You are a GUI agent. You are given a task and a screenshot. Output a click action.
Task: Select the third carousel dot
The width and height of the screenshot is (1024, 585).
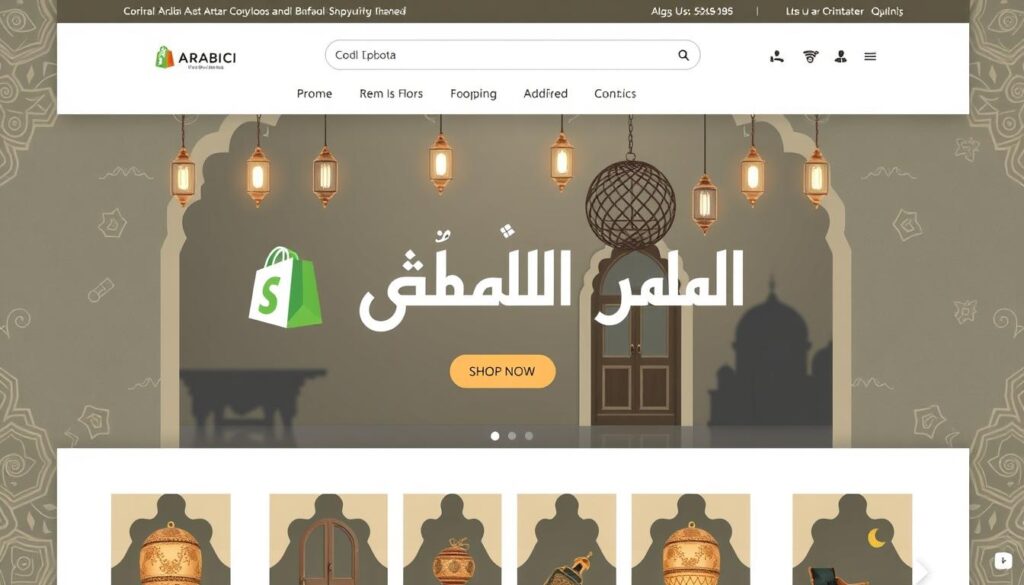click(x=529, y=435)
